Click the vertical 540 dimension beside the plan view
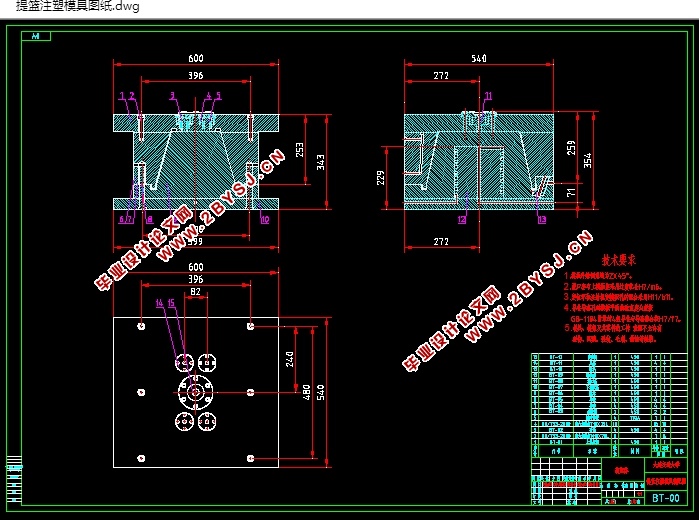The image size is (699, 520). [x=321, y=392]
